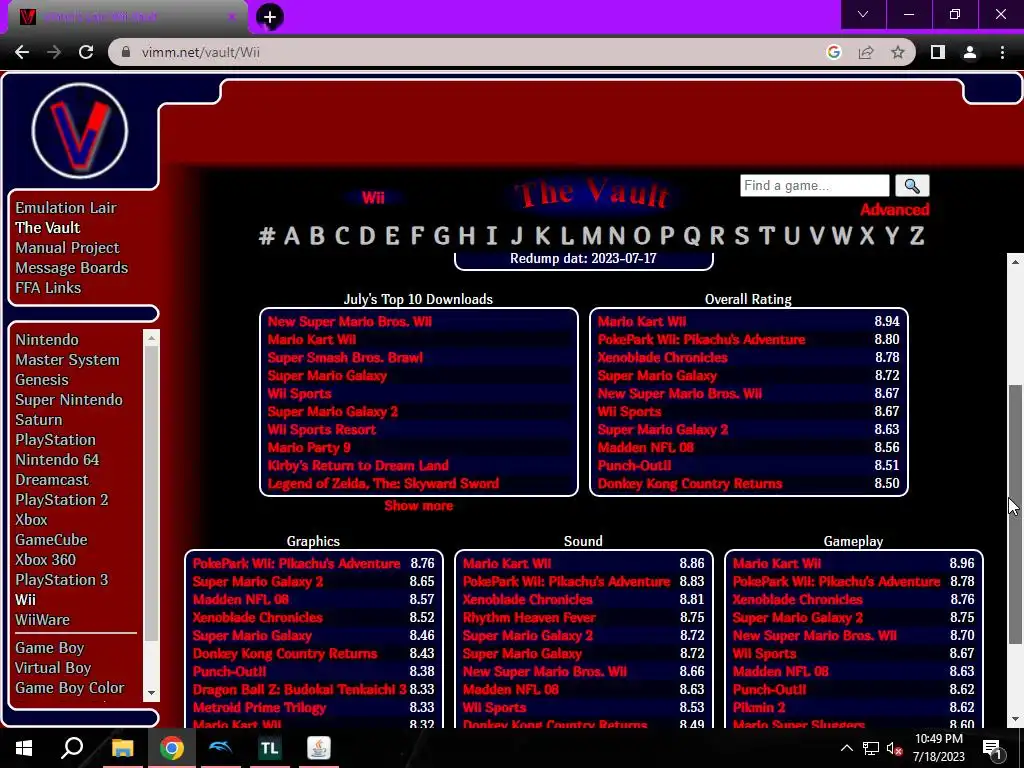1024x768 pixels.
Task: Select WiiWare in the system list
Action: [x=42, y=620]
